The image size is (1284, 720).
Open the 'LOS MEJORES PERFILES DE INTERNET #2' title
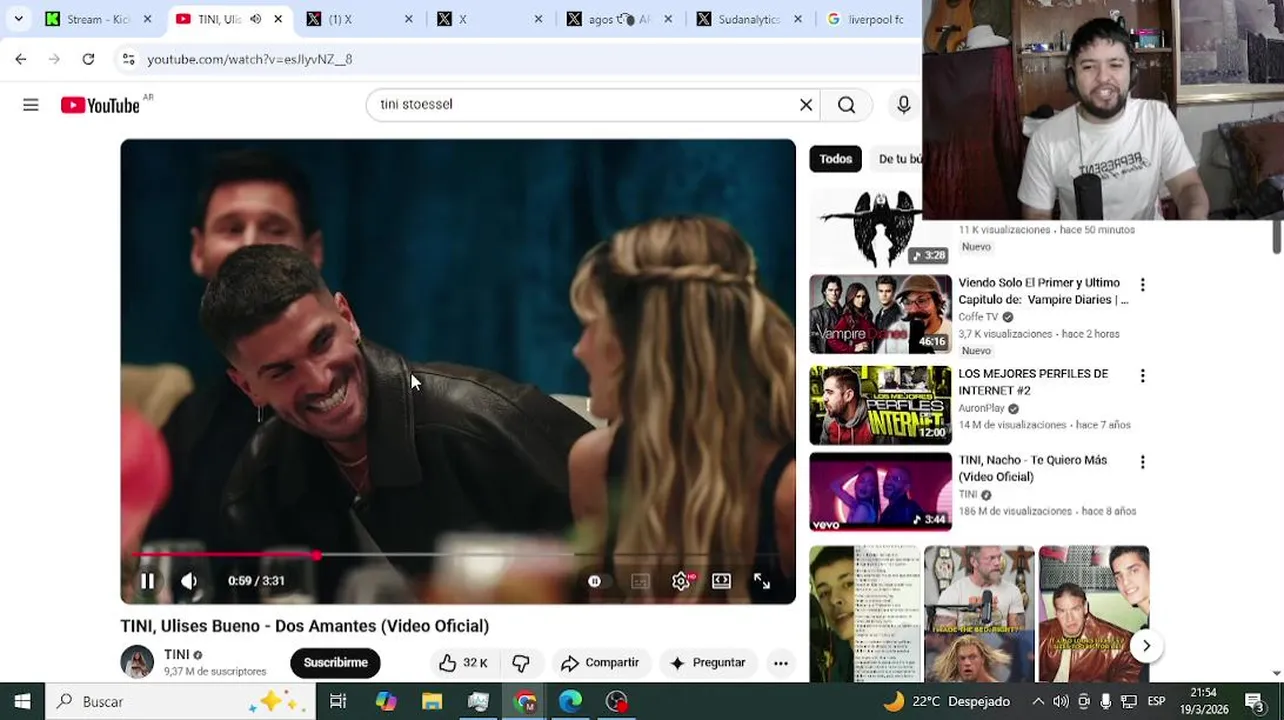[1033, 382]
